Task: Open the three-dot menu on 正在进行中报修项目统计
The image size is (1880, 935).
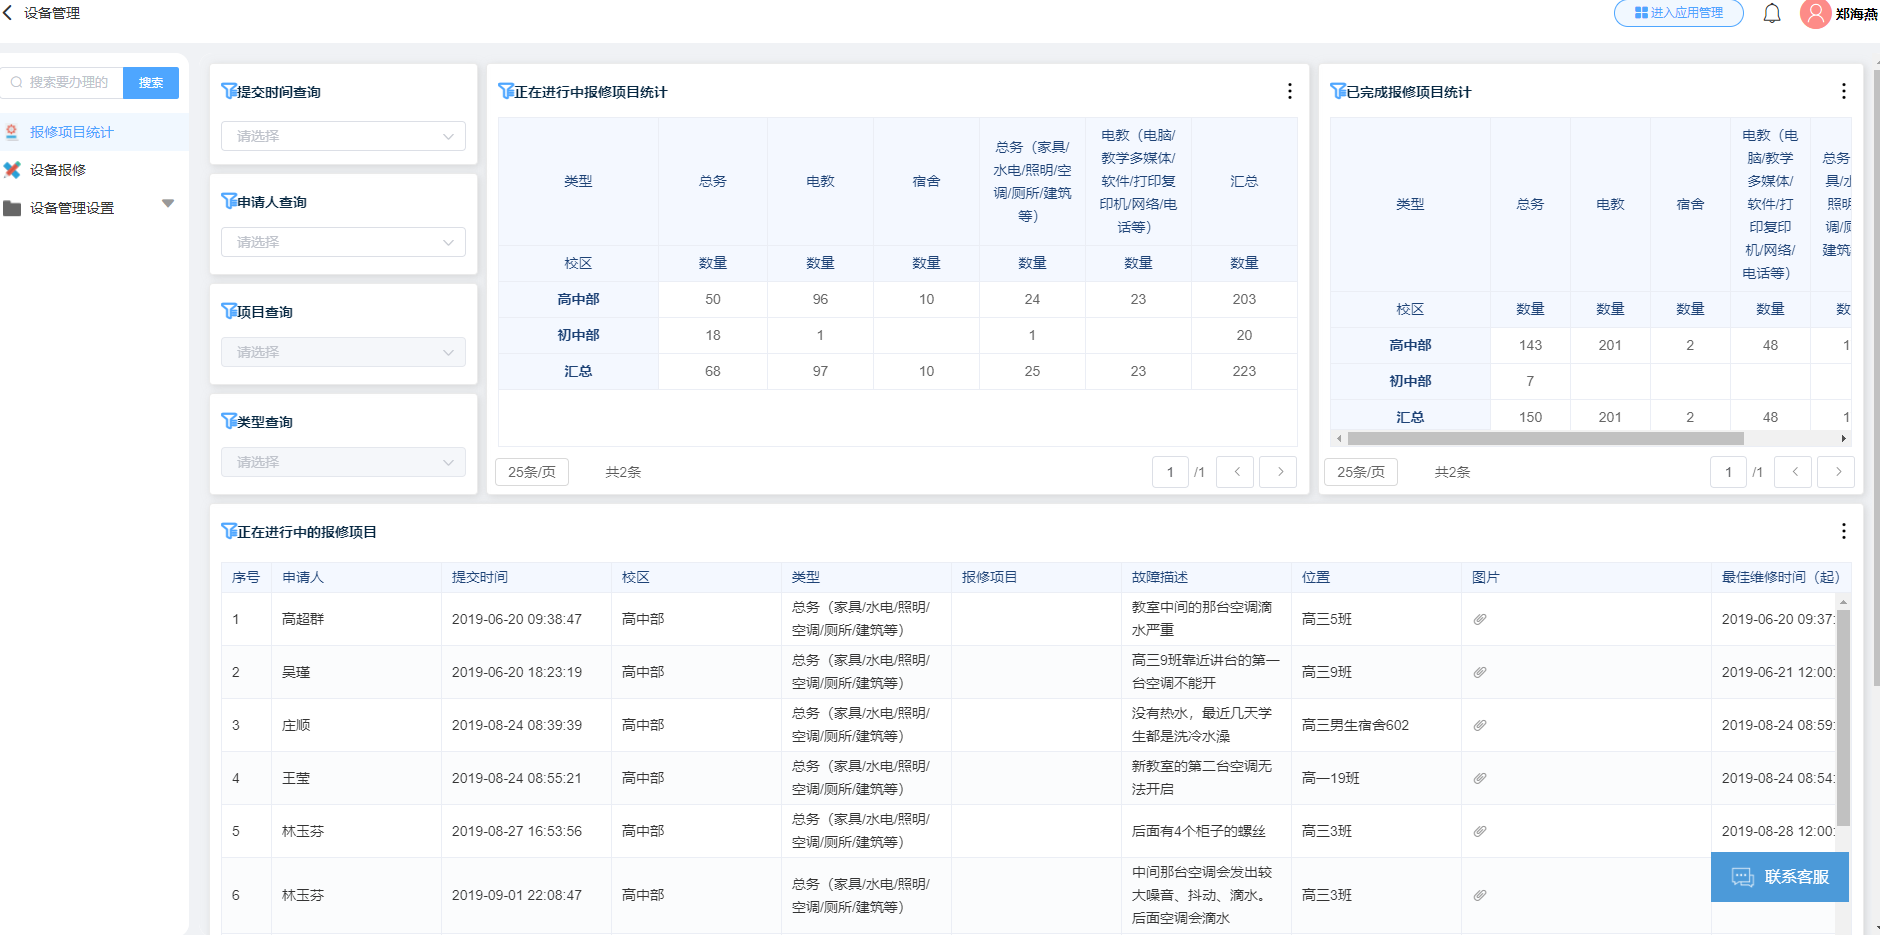Action: tap(1289, 91)
